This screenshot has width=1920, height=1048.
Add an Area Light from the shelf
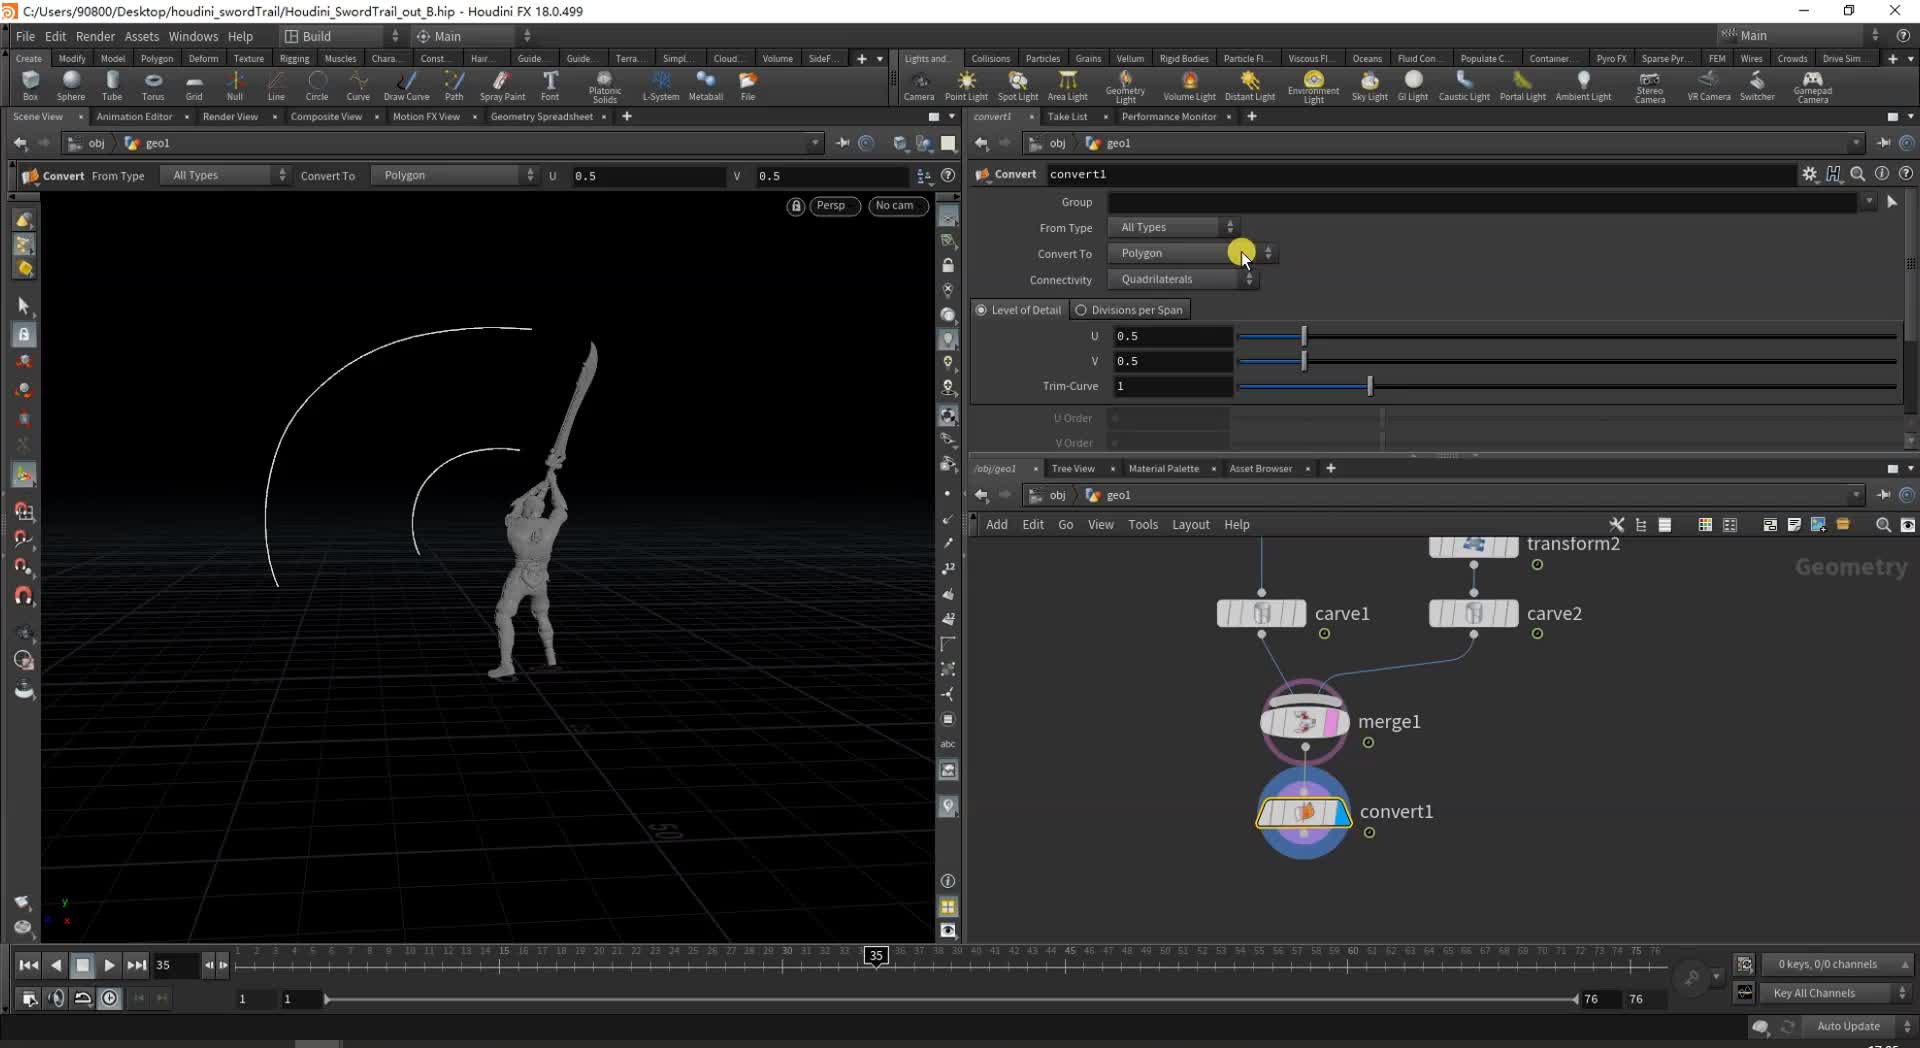click(x=1067, y=86)
